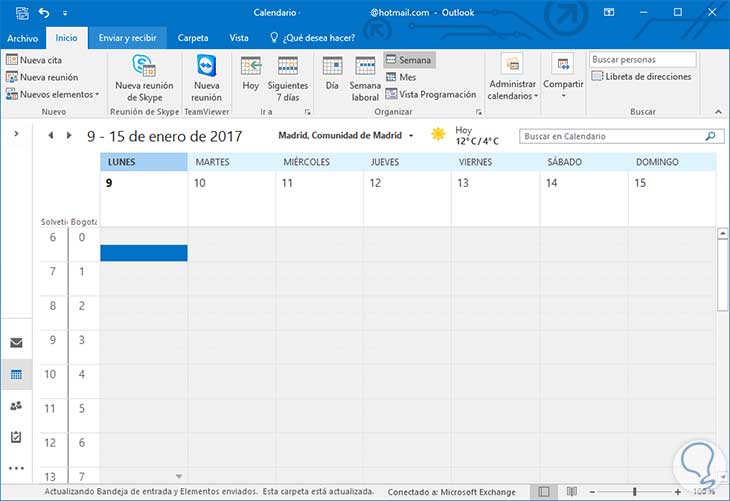
Task: Switch to Día view
Action: [332, 73]
